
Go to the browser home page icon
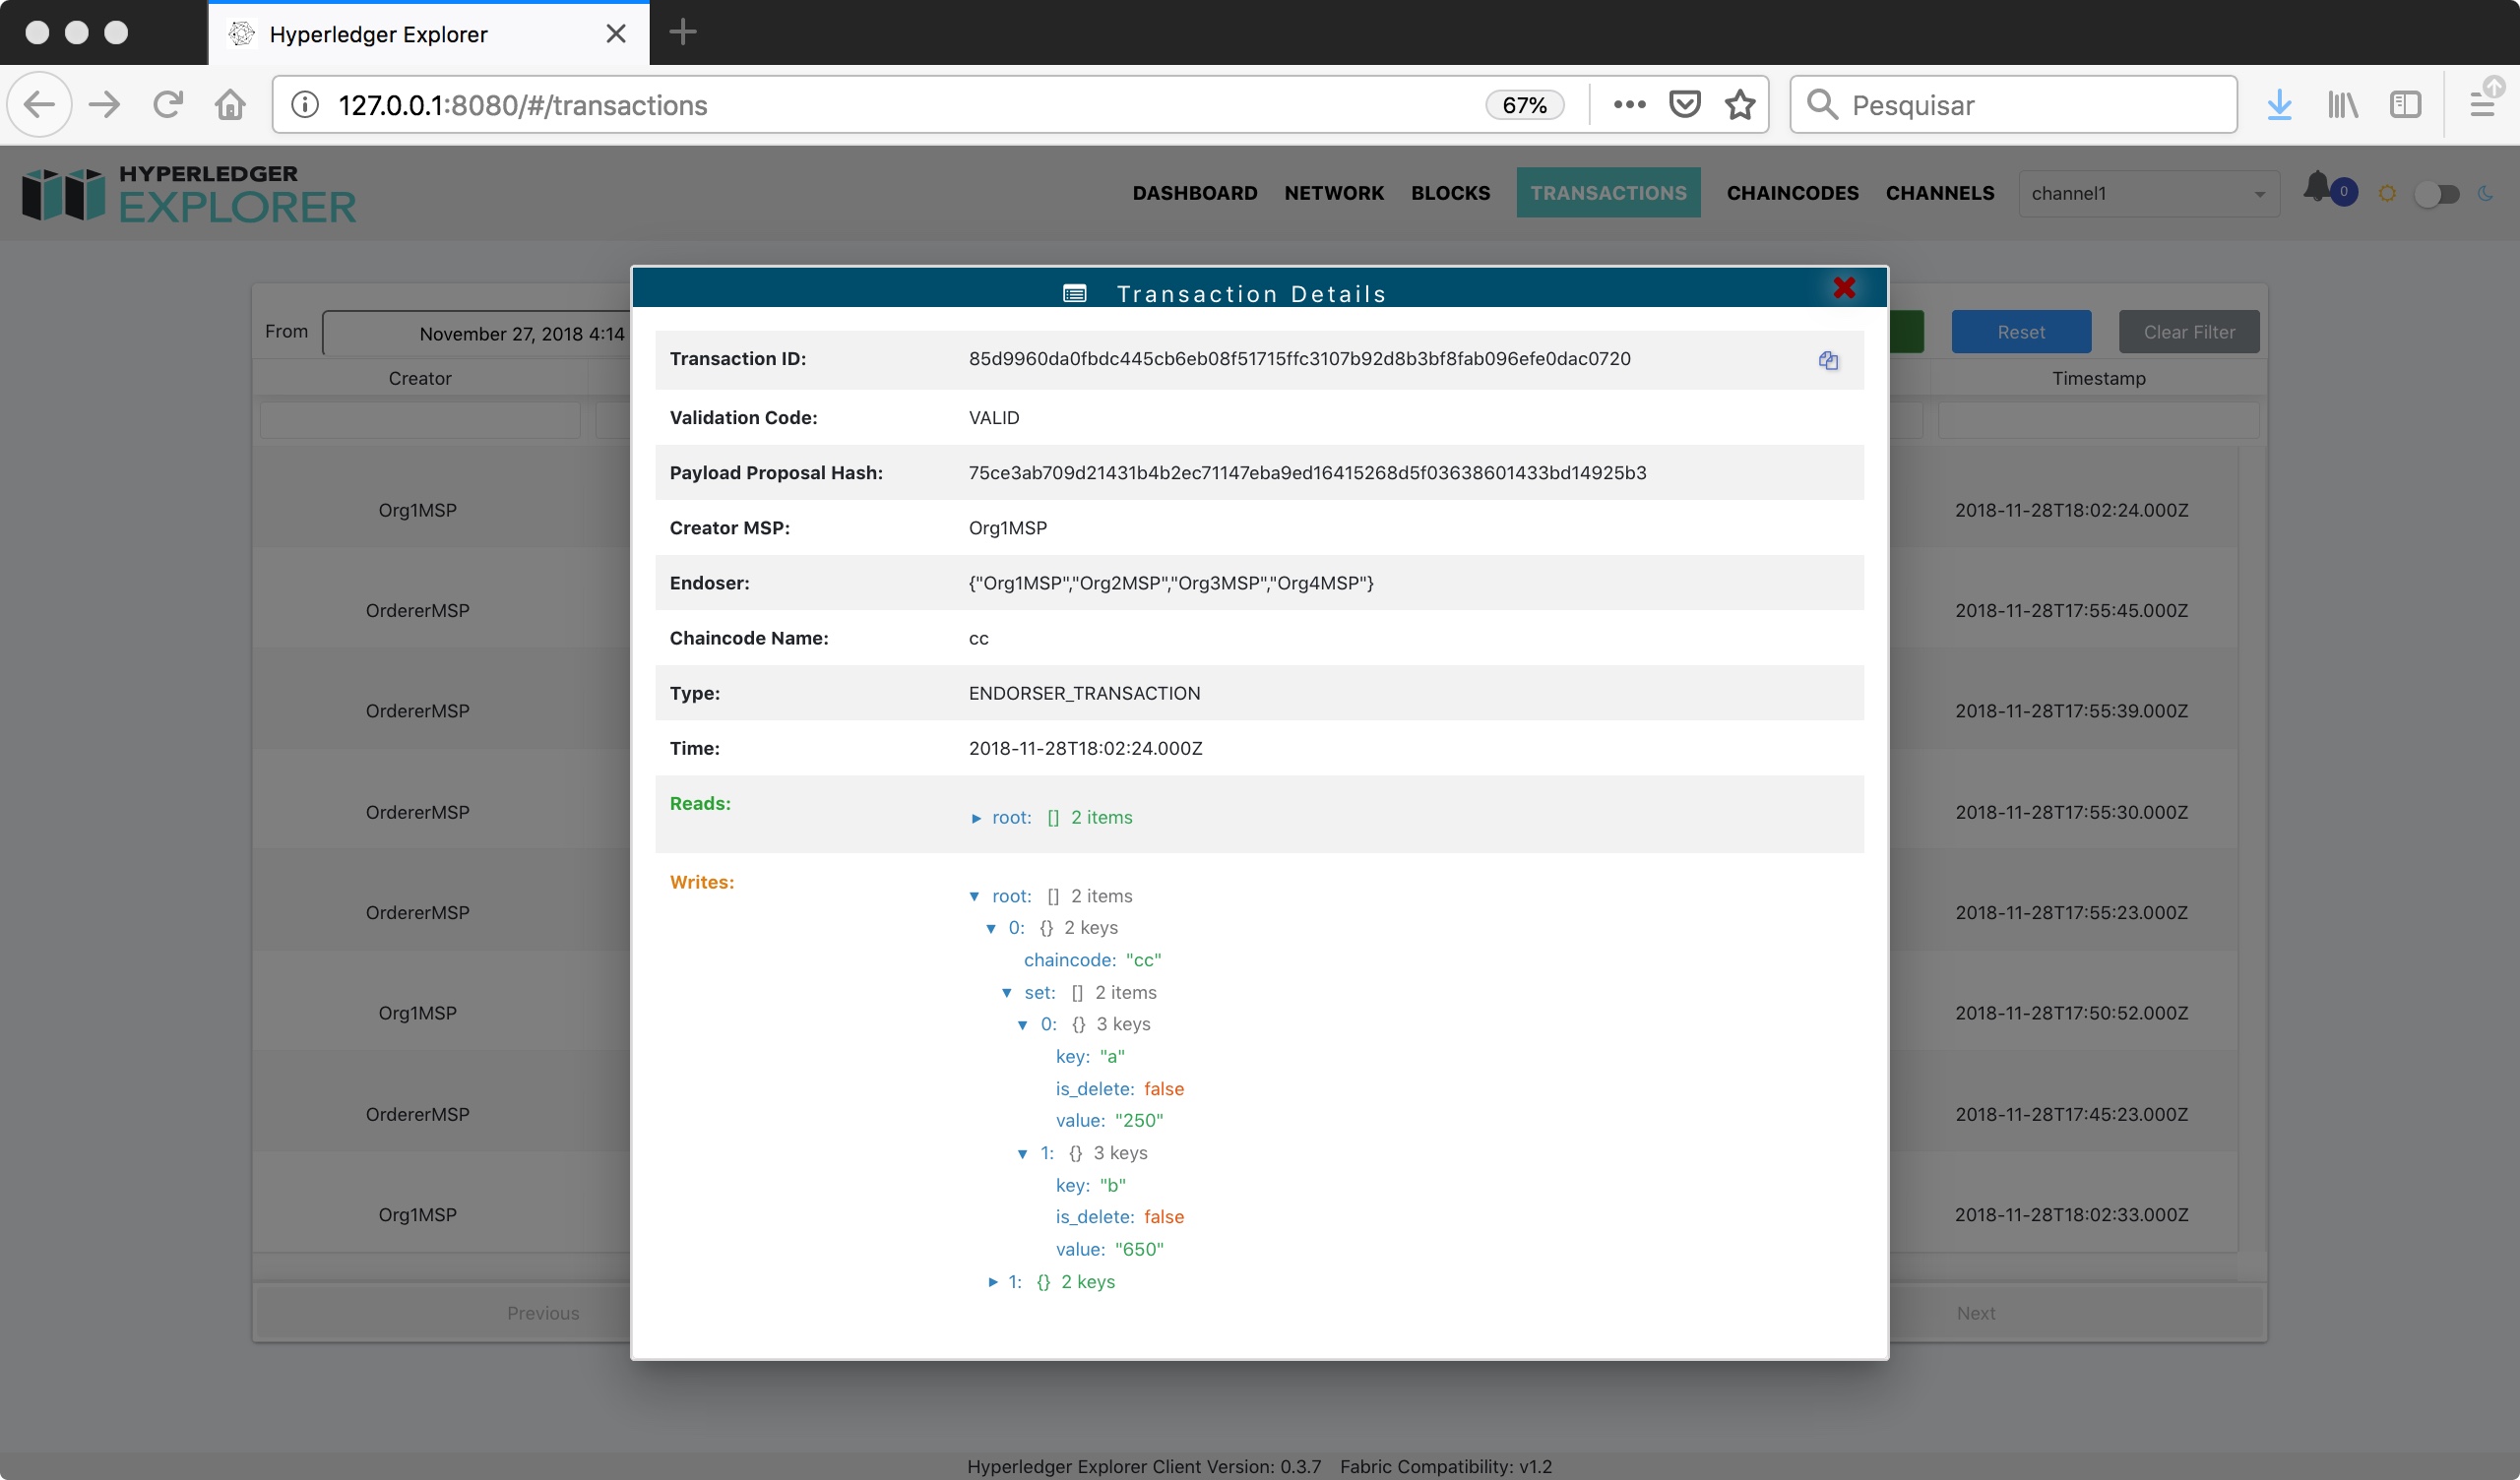click(230, 104)
